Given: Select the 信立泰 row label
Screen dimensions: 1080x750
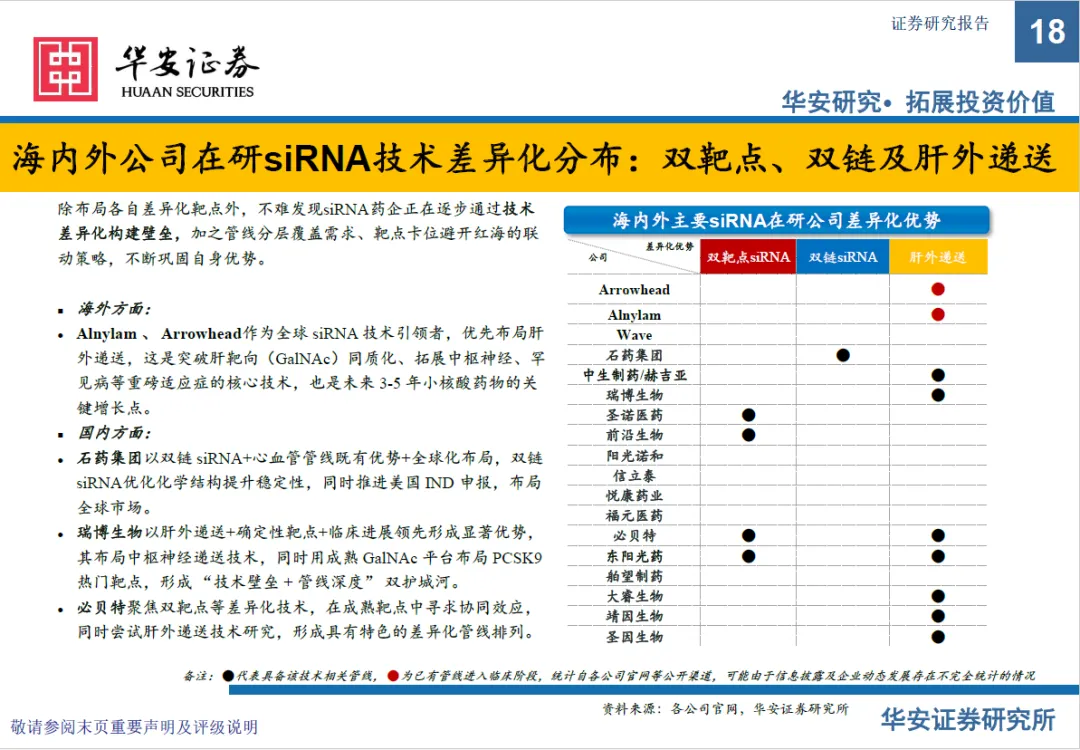Looking at the screenshot, I should click(x=634, y=476).
